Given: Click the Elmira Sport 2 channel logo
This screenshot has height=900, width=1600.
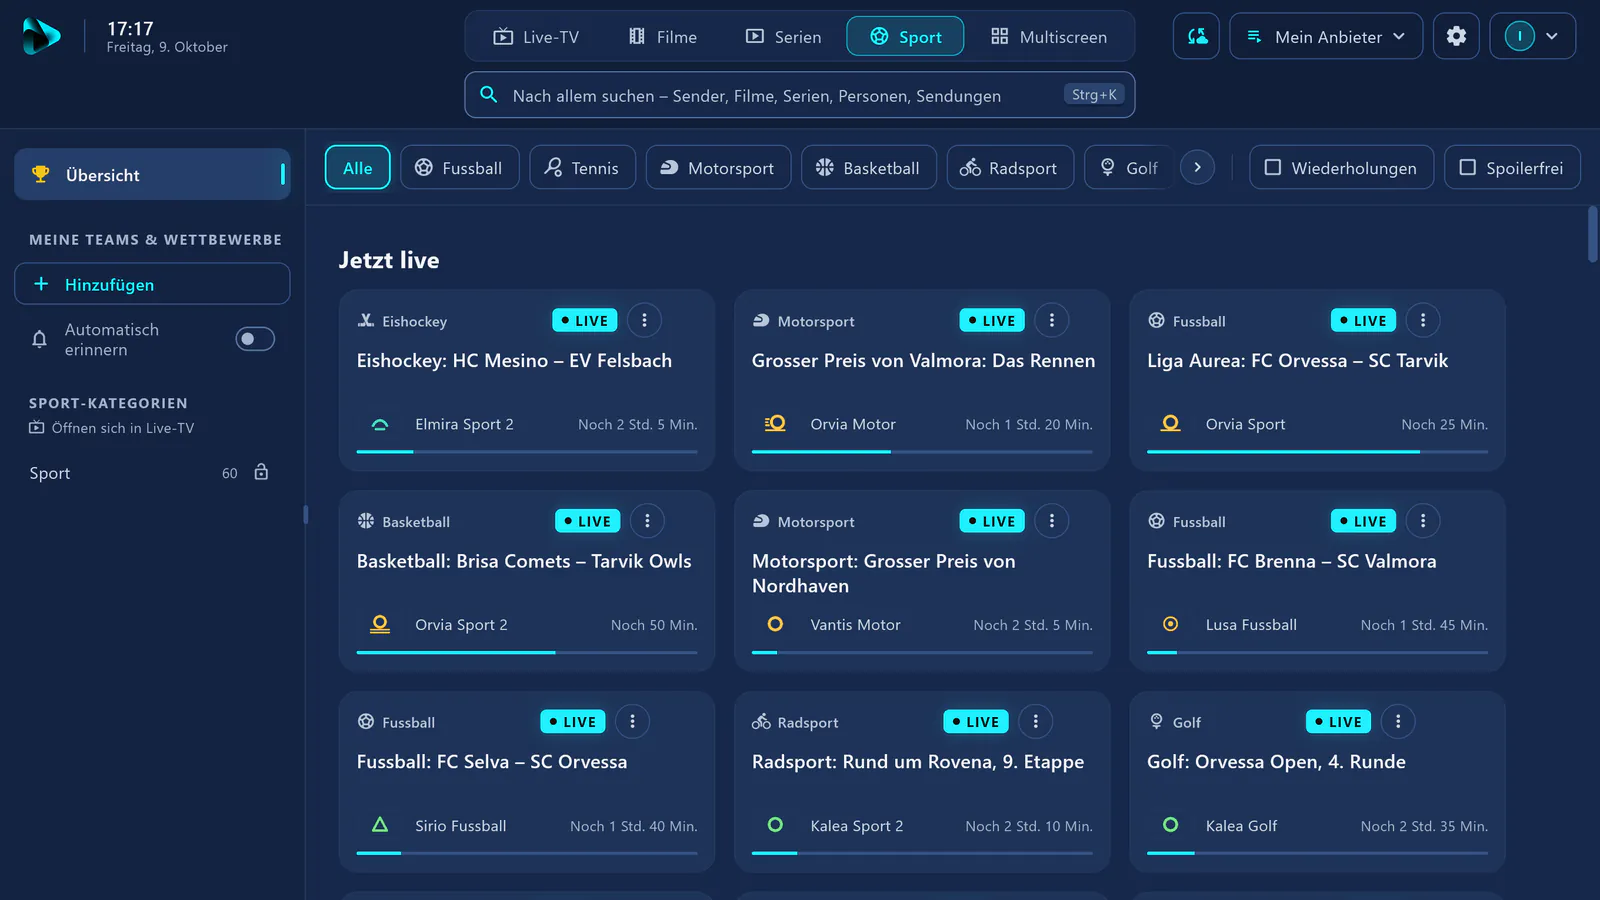Looking at the screenshot, I should (x=380, y=424).
